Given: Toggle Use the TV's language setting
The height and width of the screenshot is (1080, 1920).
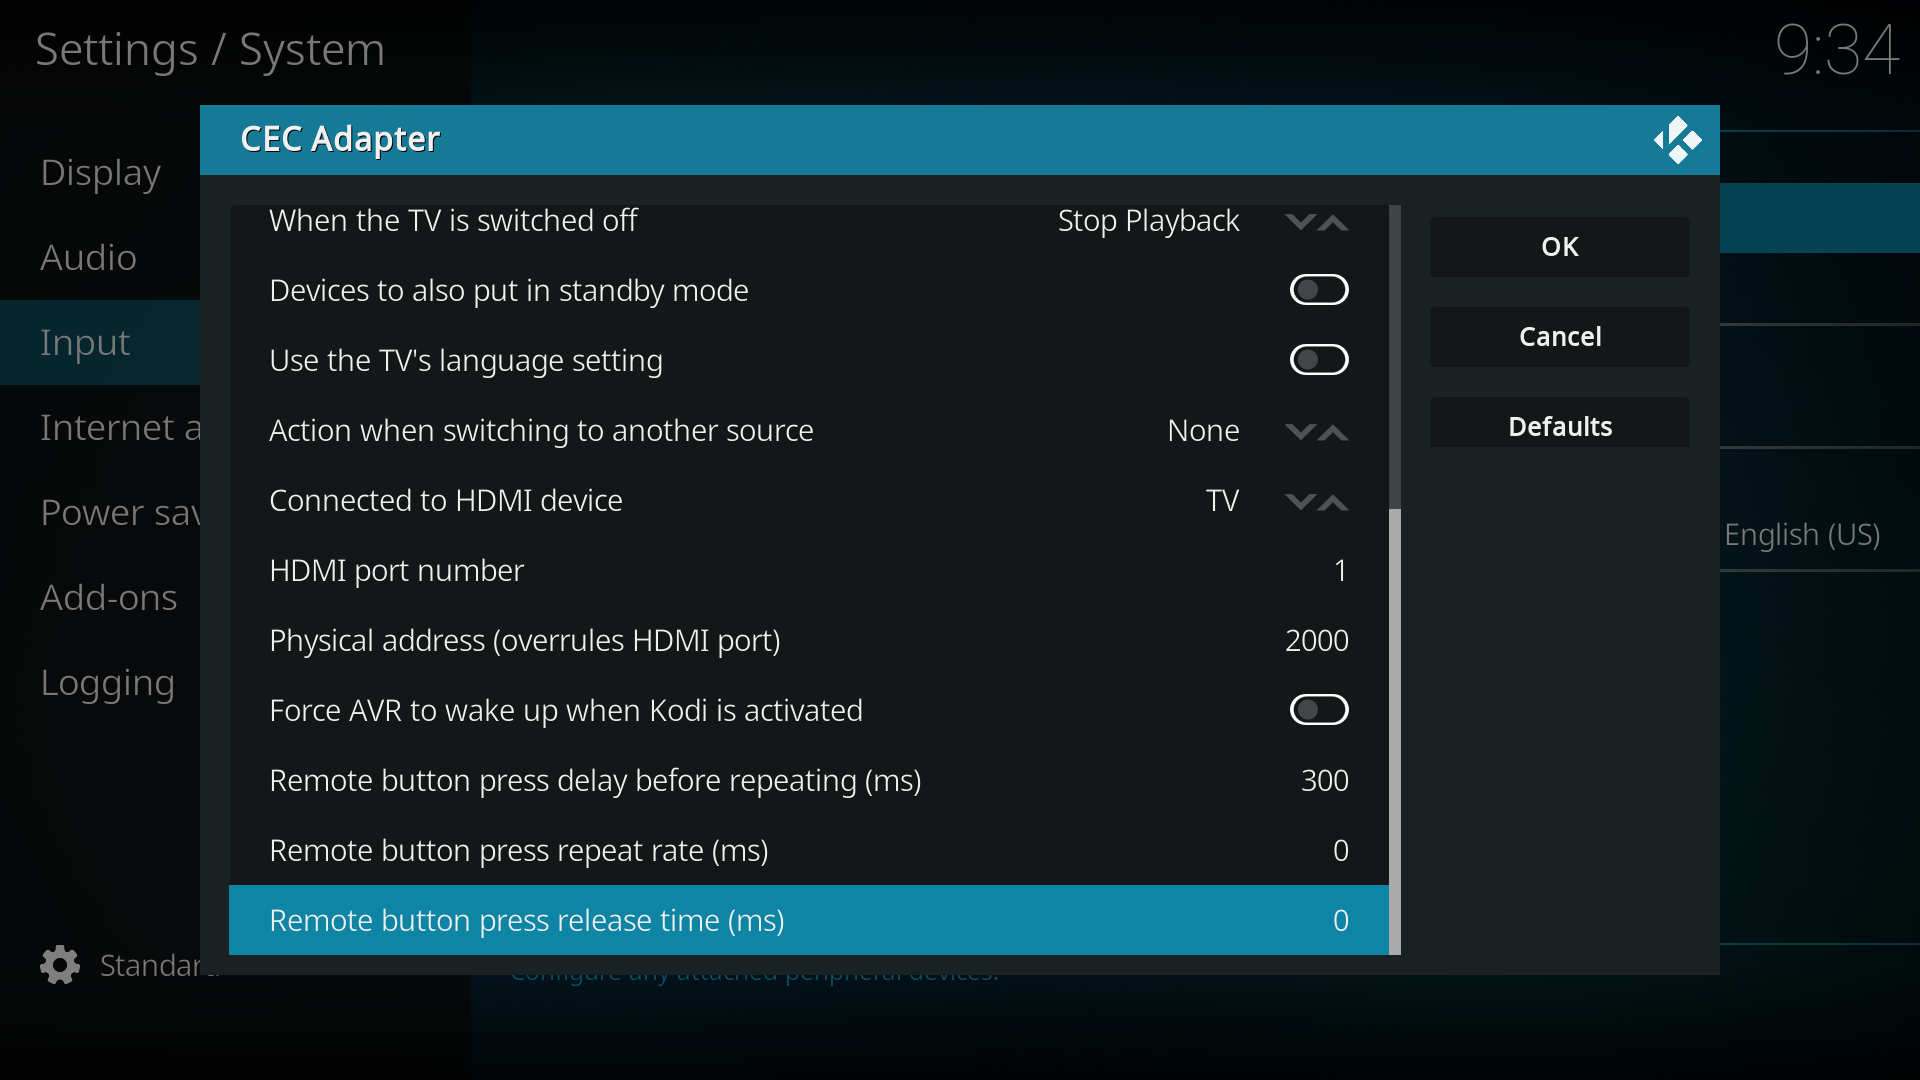Looking at the screenshot, I should (1318, 360).
